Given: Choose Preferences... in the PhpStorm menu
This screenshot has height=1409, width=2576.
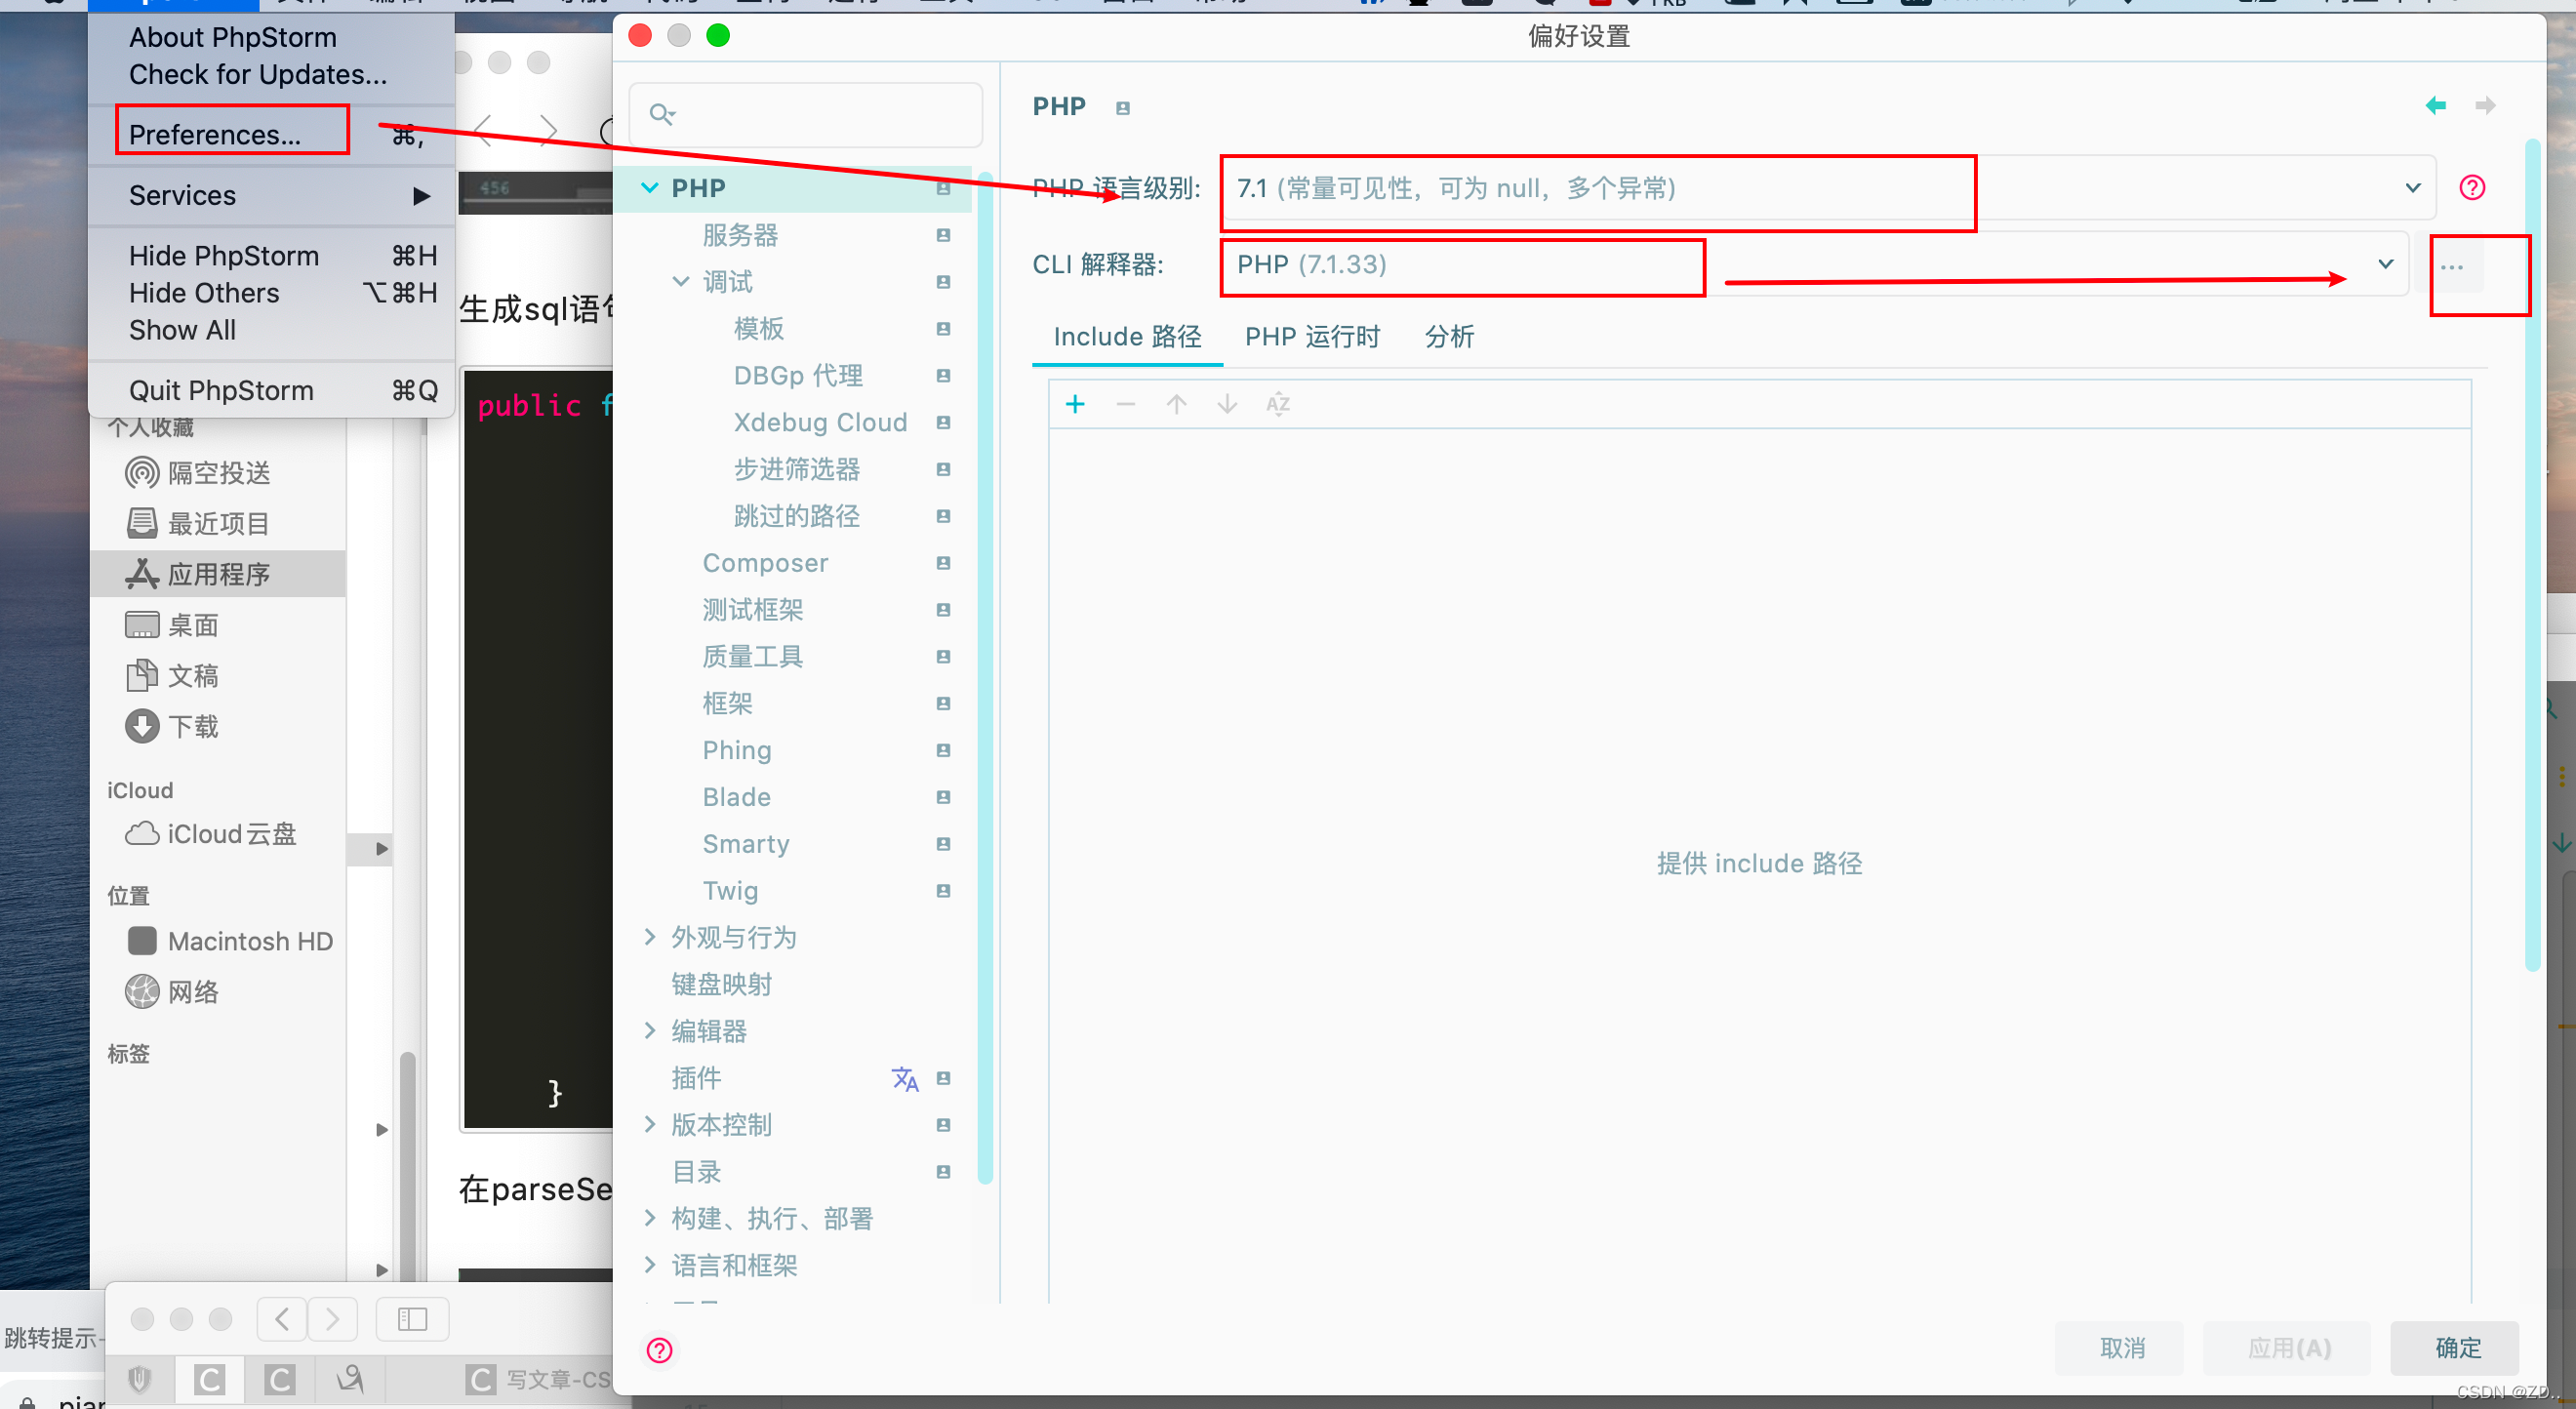Looking at the screenshot, I should point(215,134).
